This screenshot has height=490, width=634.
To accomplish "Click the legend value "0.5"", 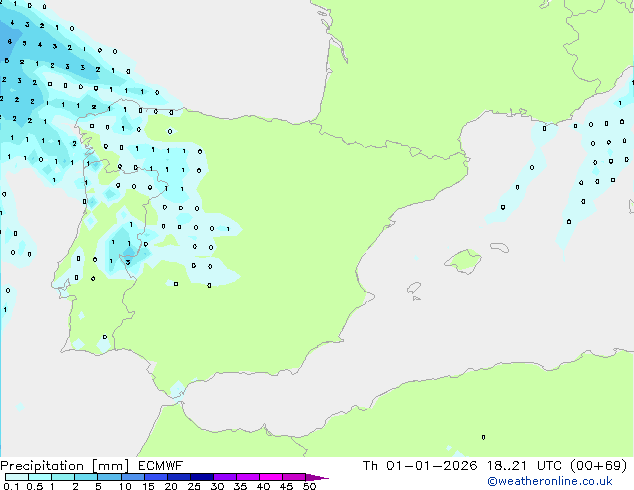I will coord(34,486).
